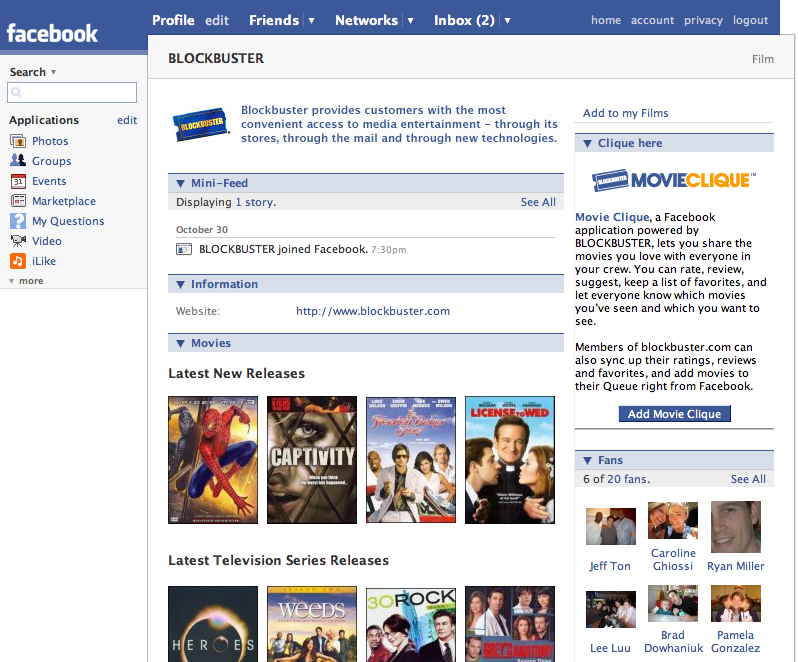Click the Add Movie Clique button
The image size is (798, 662).
[x=674, y=414]
